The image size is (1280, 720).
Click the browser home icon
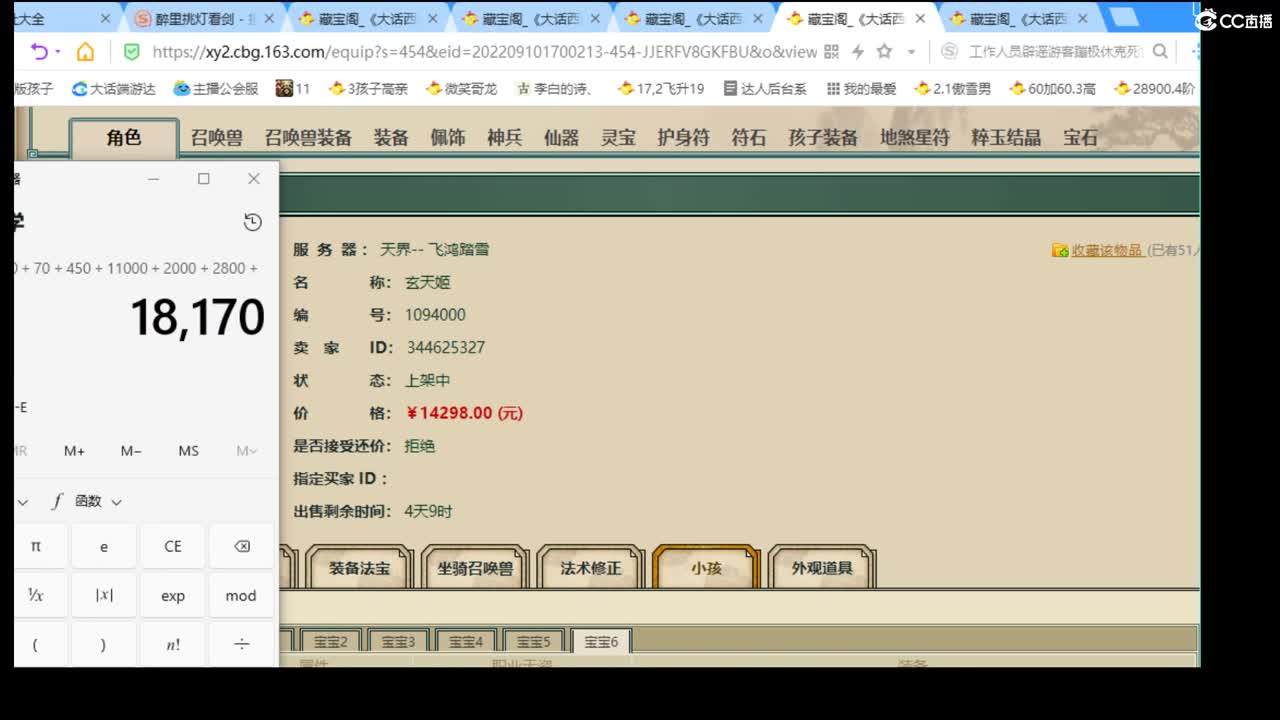(86, 52)
